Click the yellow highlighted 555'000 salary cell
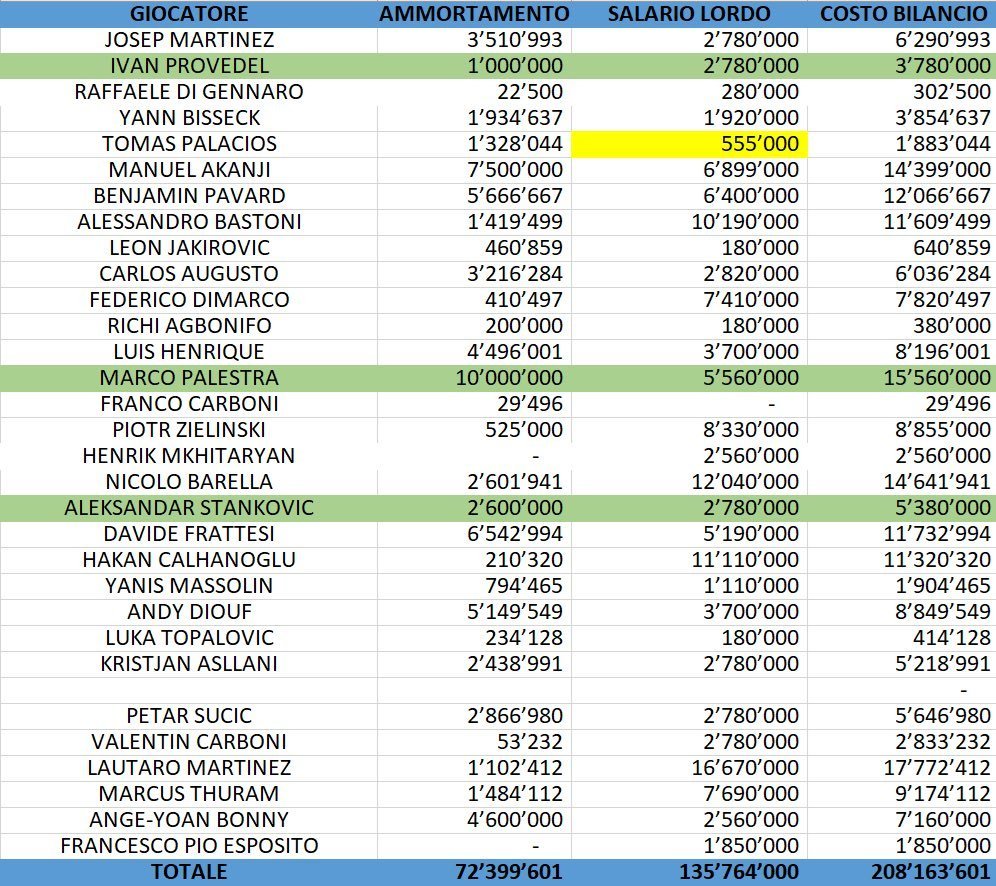This screenshot has height=886, width=996. [689, 144]
